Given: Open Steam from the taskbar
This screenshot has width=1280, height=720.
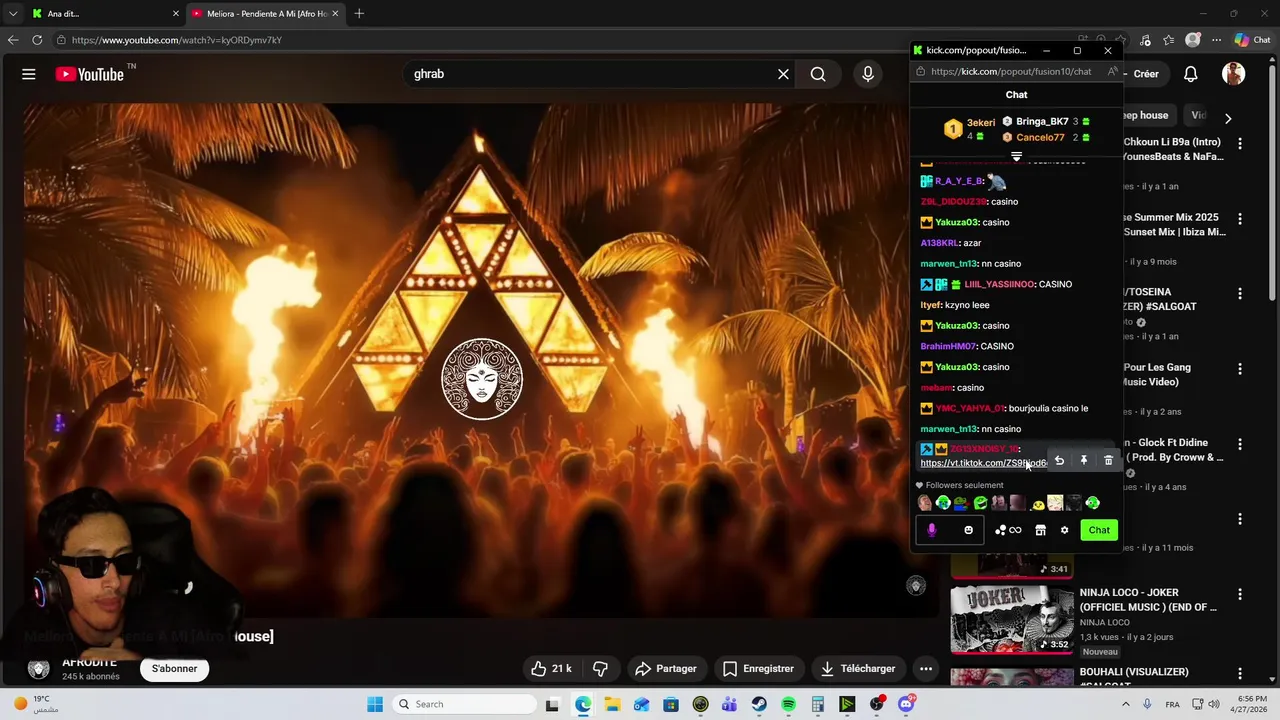Looking at the screenshot, I should pyautogui.click(x=759, y=704).
